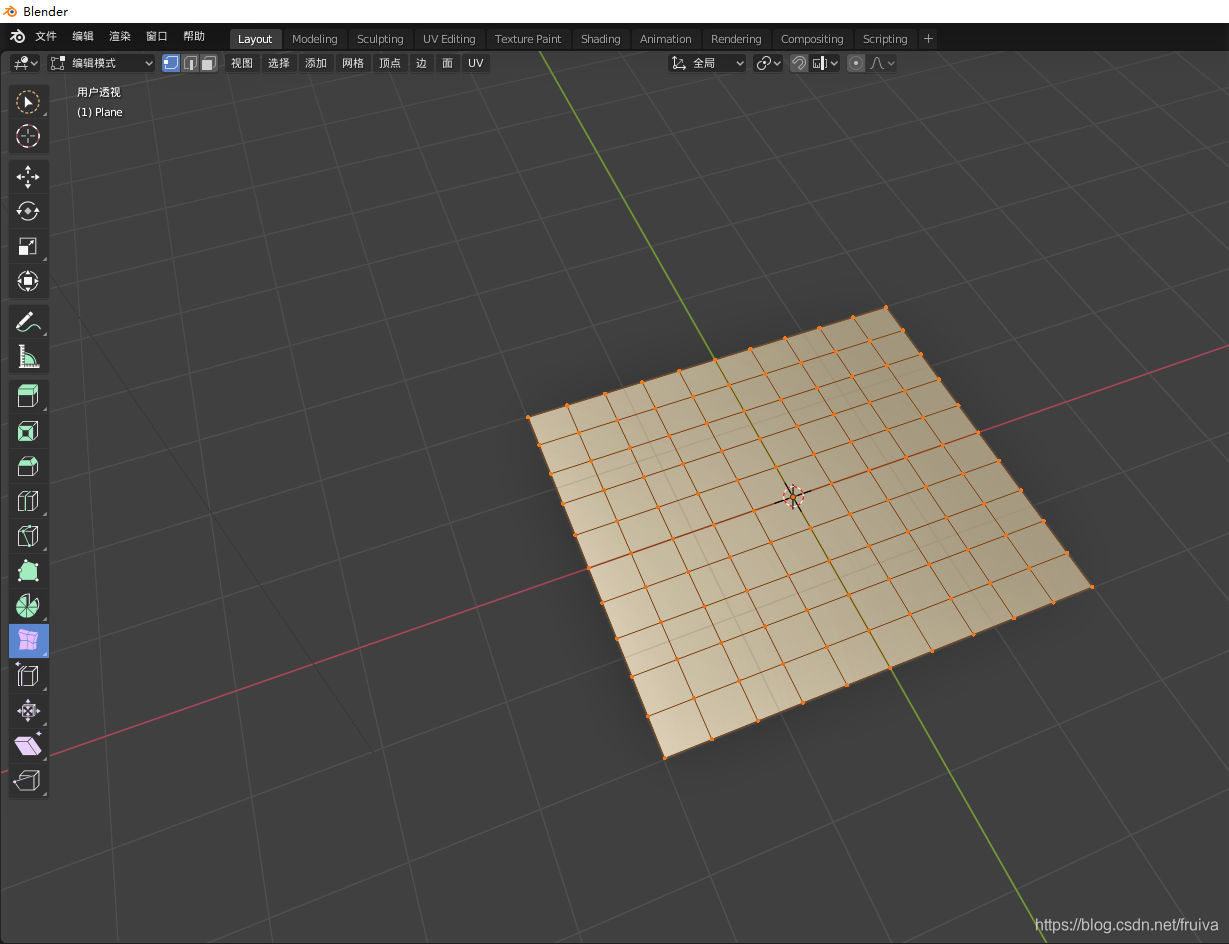Viewport: 1229px width, 944px height.
Task: Select the Loop Cut tool
Action: point(28,501)
